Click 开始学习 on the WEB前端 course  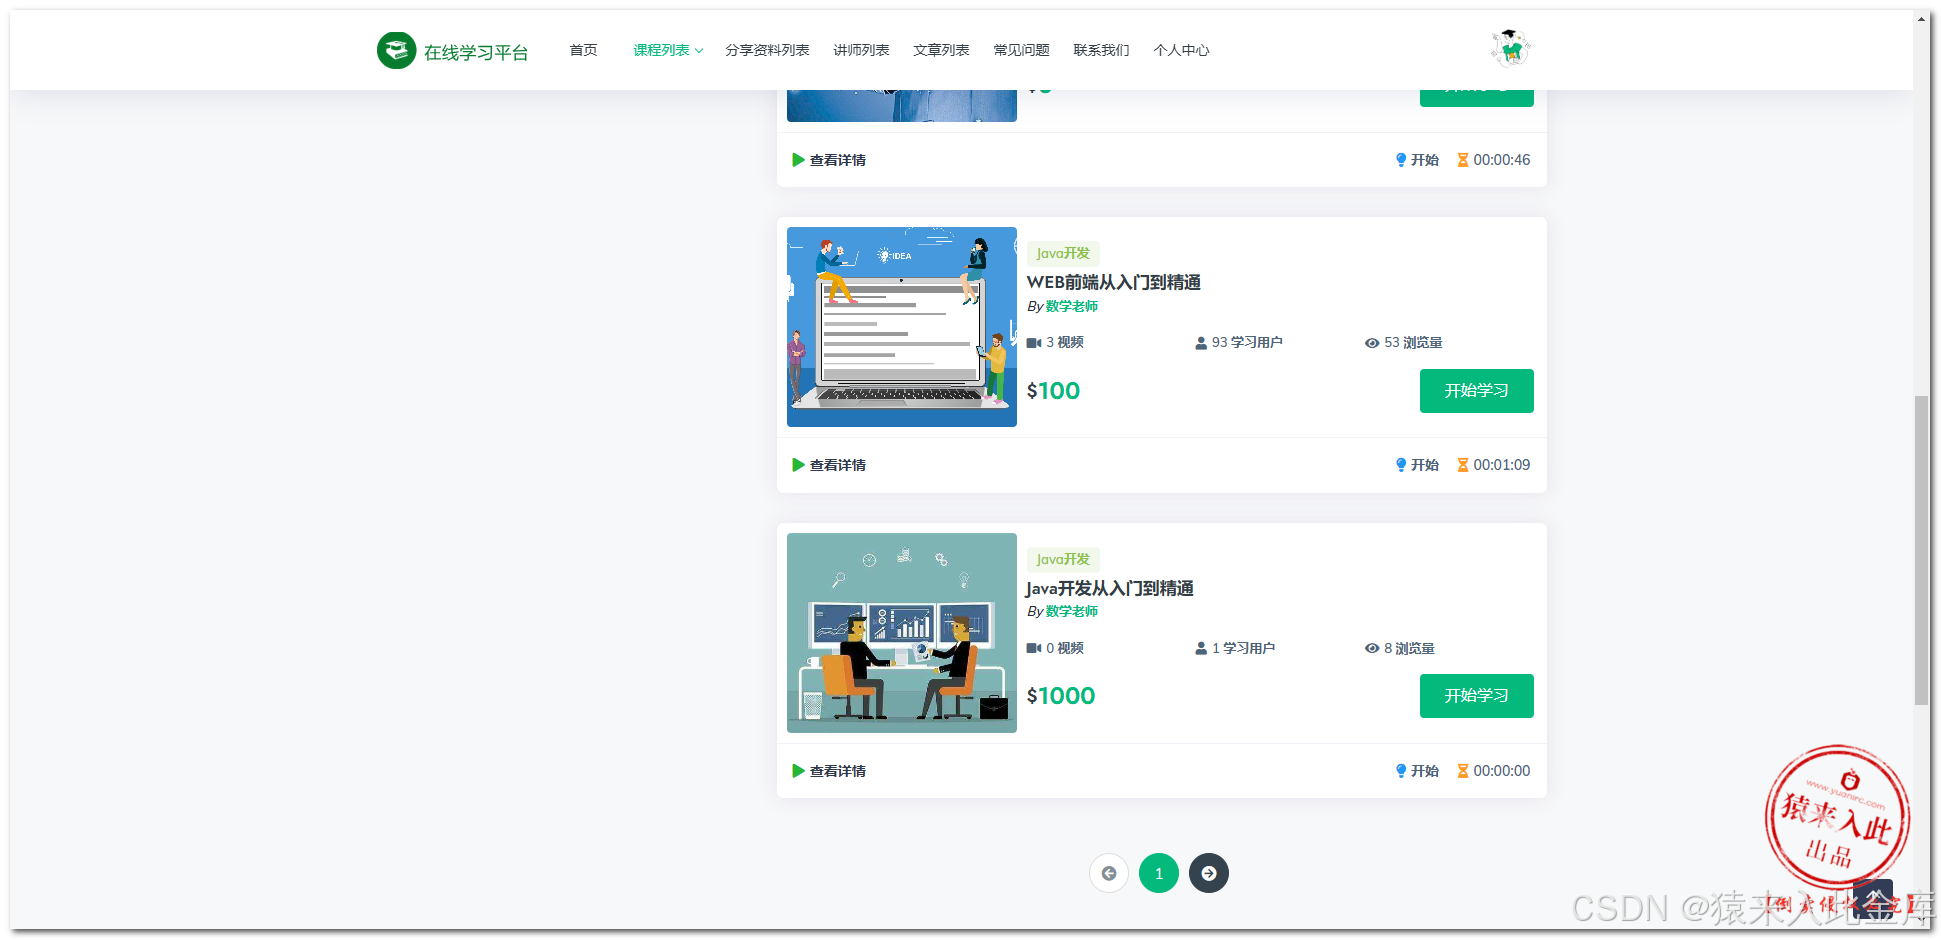[x=1476, y=391]
